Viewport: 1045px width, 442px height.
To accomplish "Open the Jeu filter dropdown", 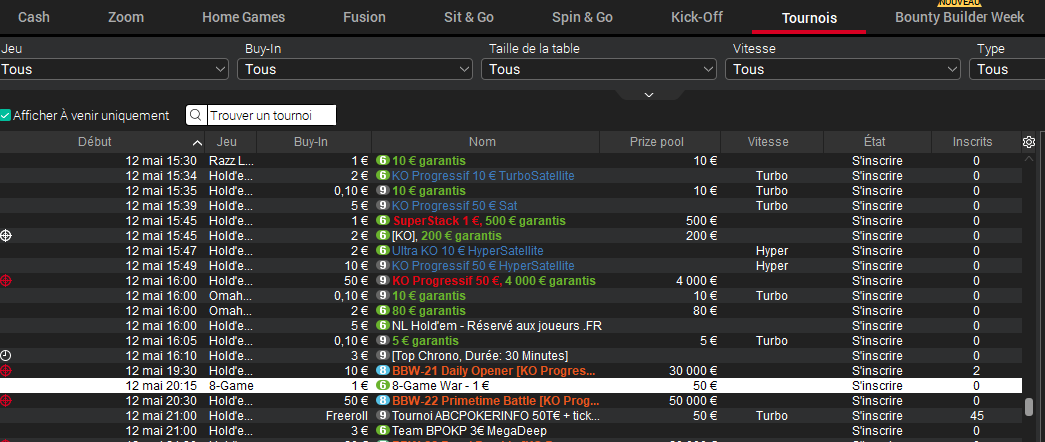I will click(x=114, y=69).
